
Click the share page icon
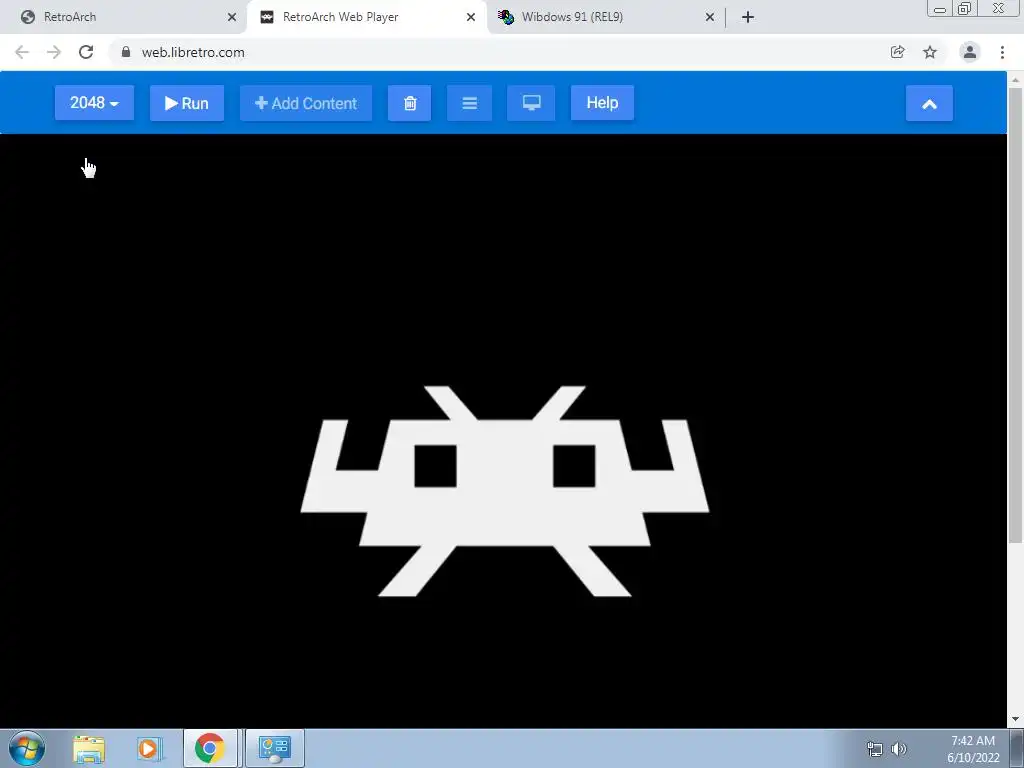pos(897,52)
